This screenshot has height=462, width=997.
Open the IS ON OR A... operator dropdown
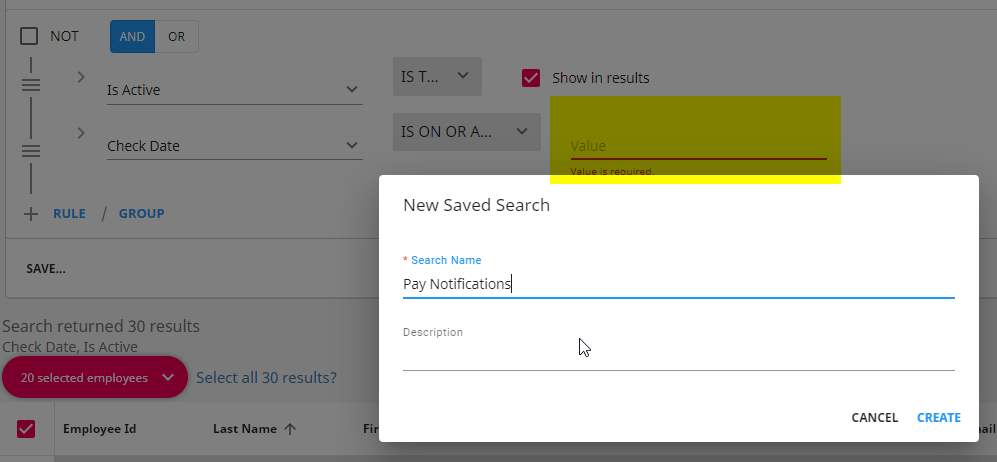467,132
